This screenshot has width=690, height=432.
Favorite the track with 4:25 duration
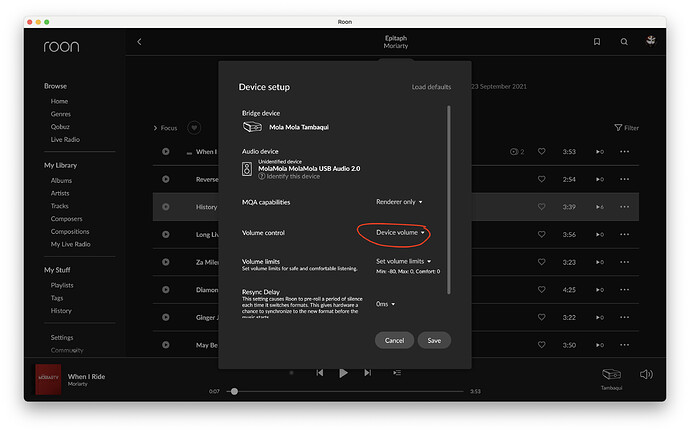[542, 289]
